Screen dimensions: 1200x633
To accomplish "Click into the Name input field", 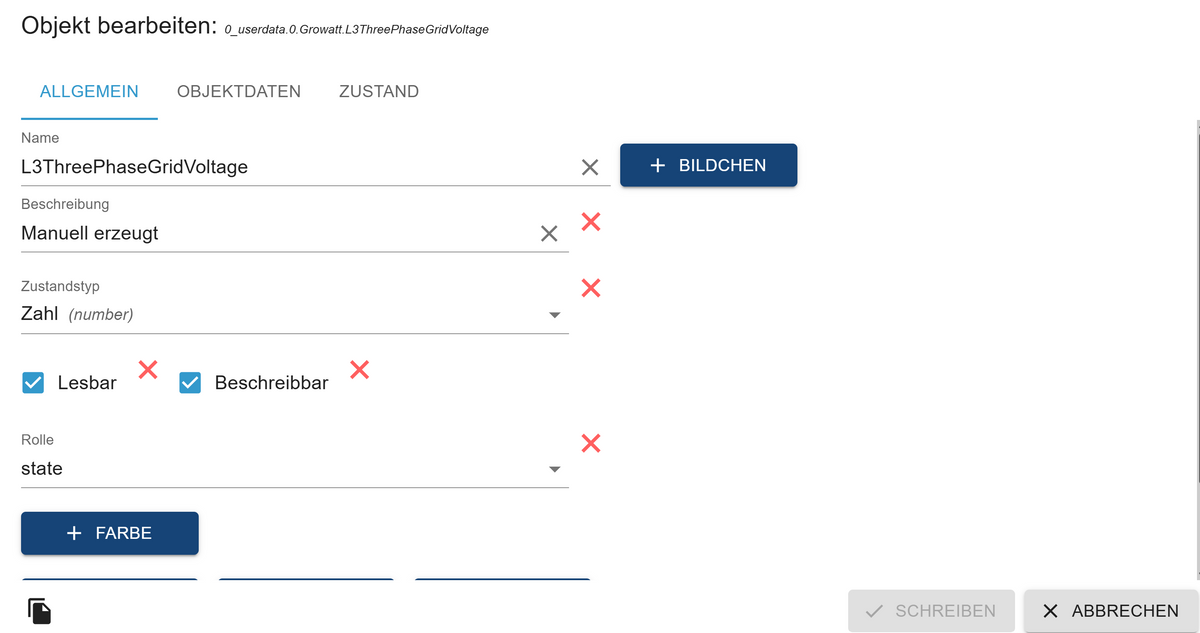I will tap(290, 167).
